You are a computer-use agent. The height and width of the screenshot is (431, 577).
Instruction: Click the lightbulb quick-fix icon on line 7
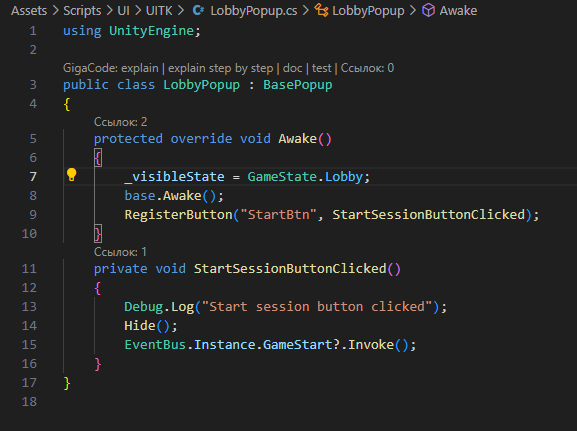[71, 175]
